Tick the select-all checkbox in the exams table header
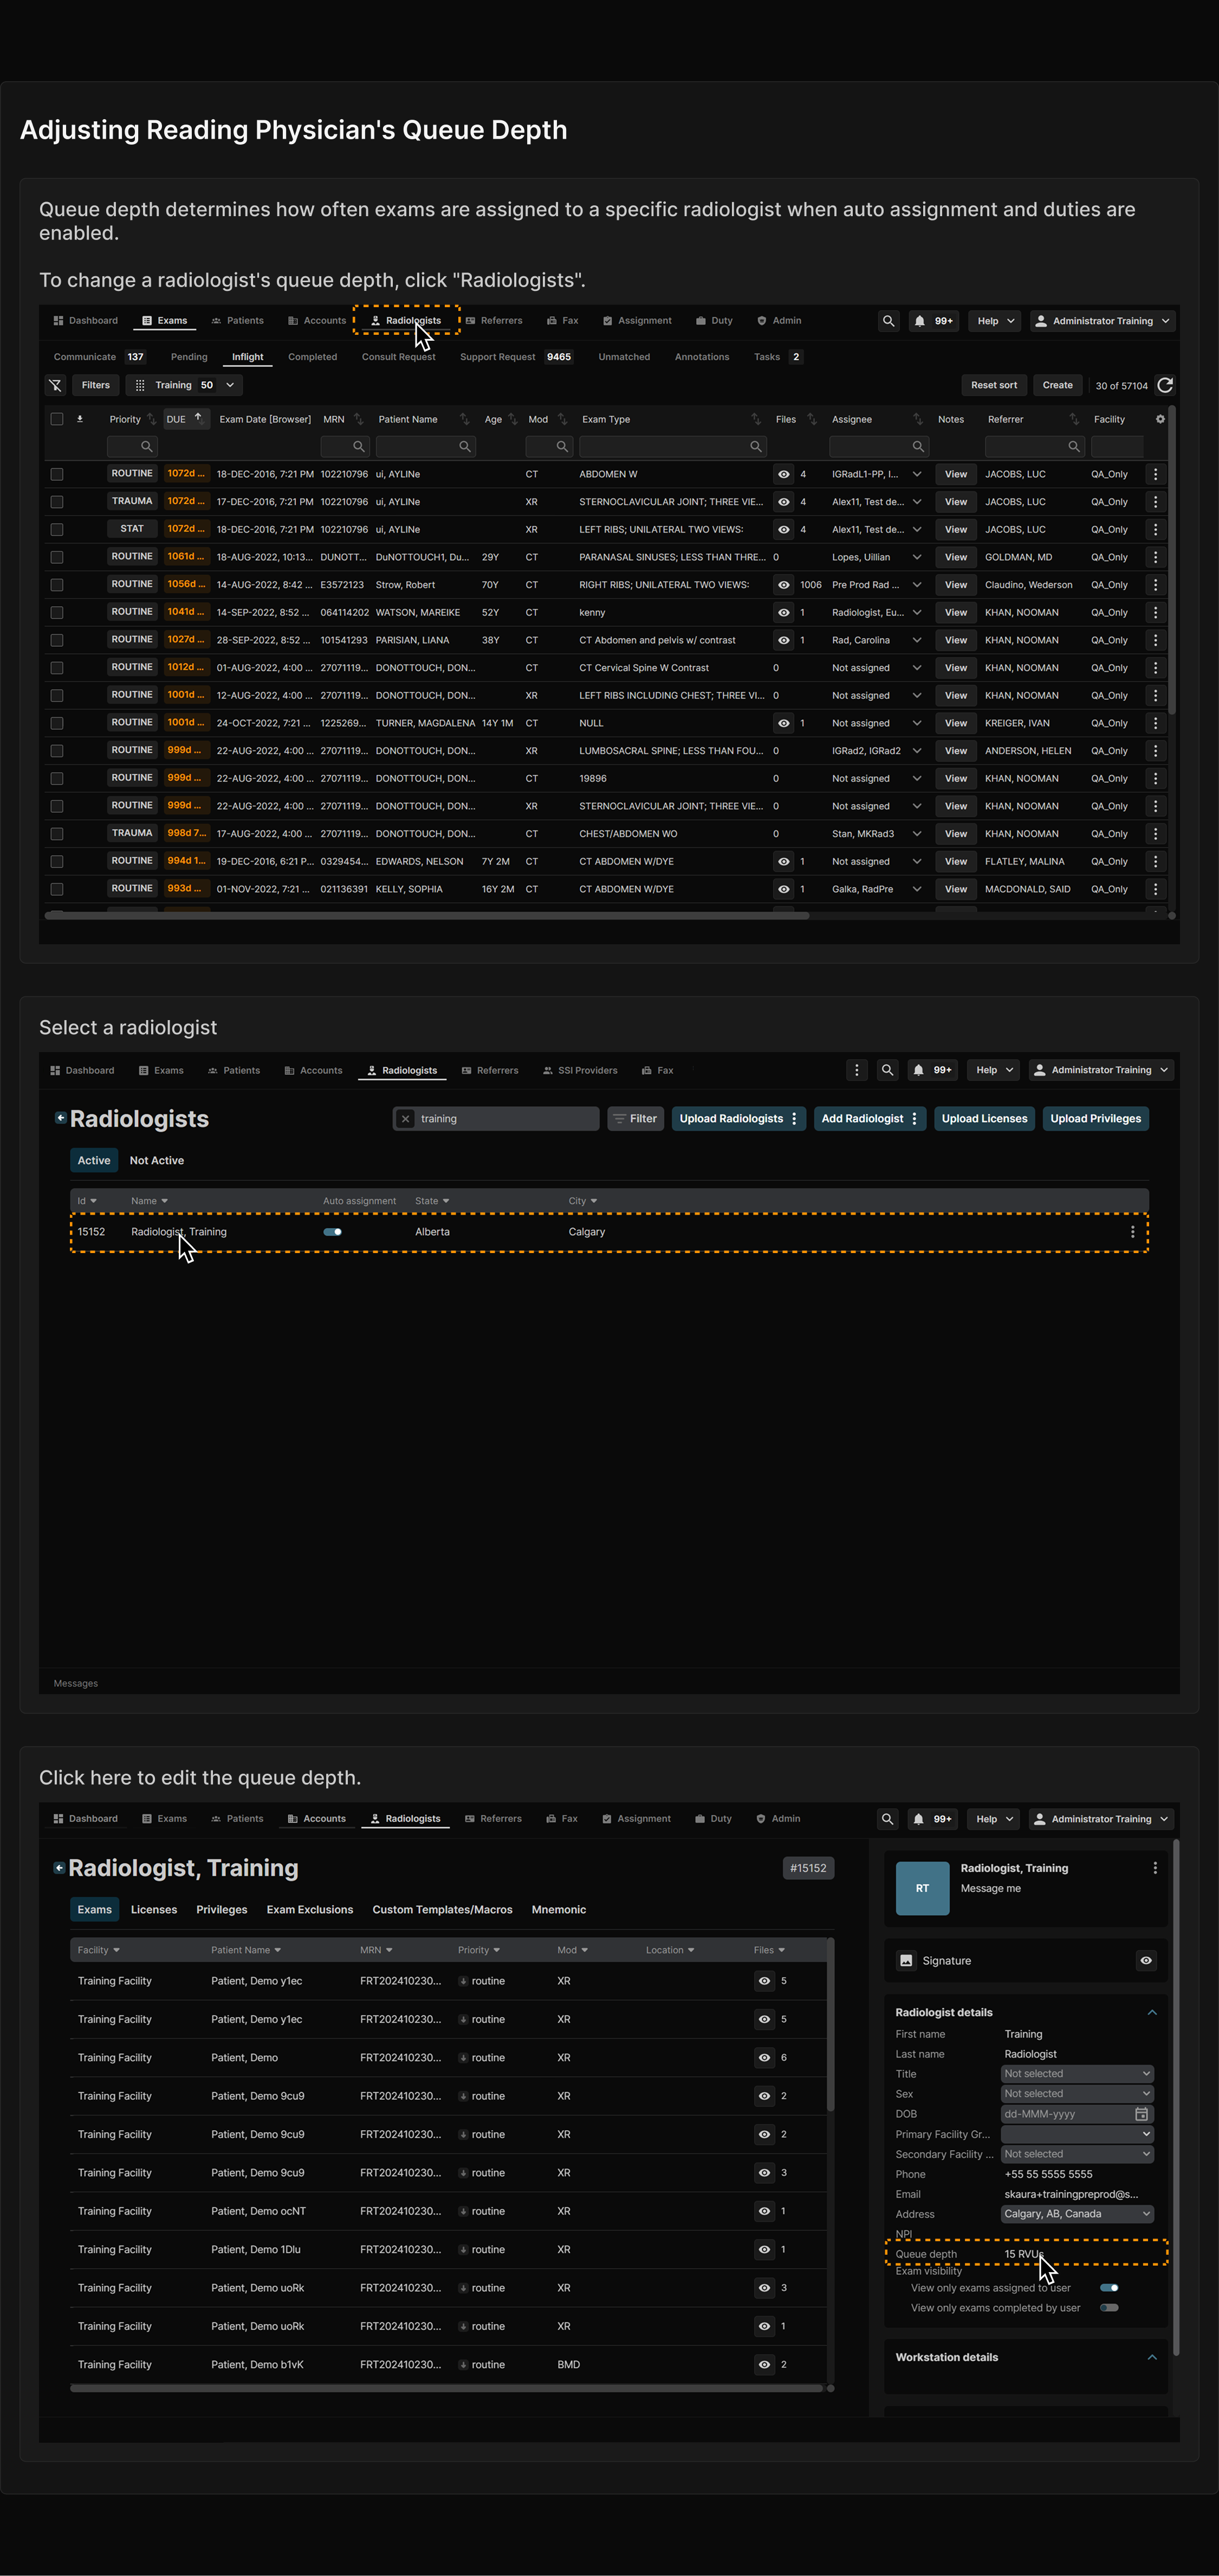Viewport: 1219px width, 2576px height. point(57,419)
